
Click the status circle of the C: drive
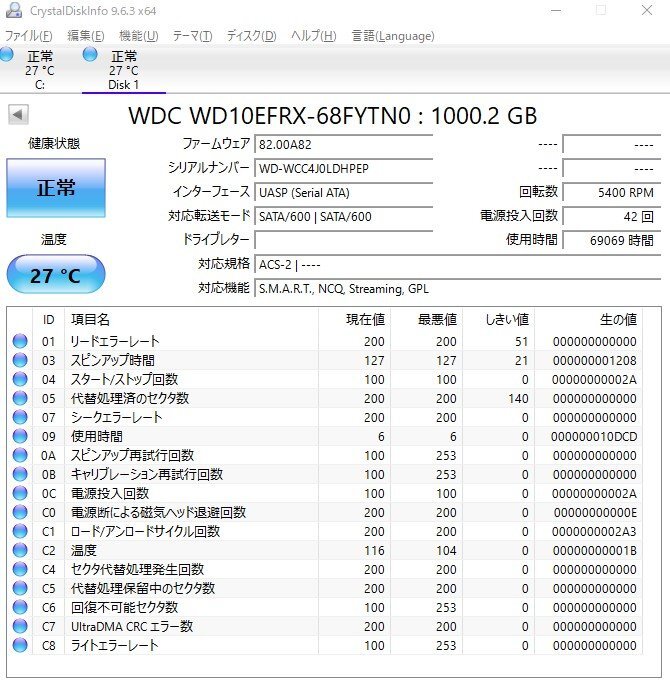(x=7, y=54)
